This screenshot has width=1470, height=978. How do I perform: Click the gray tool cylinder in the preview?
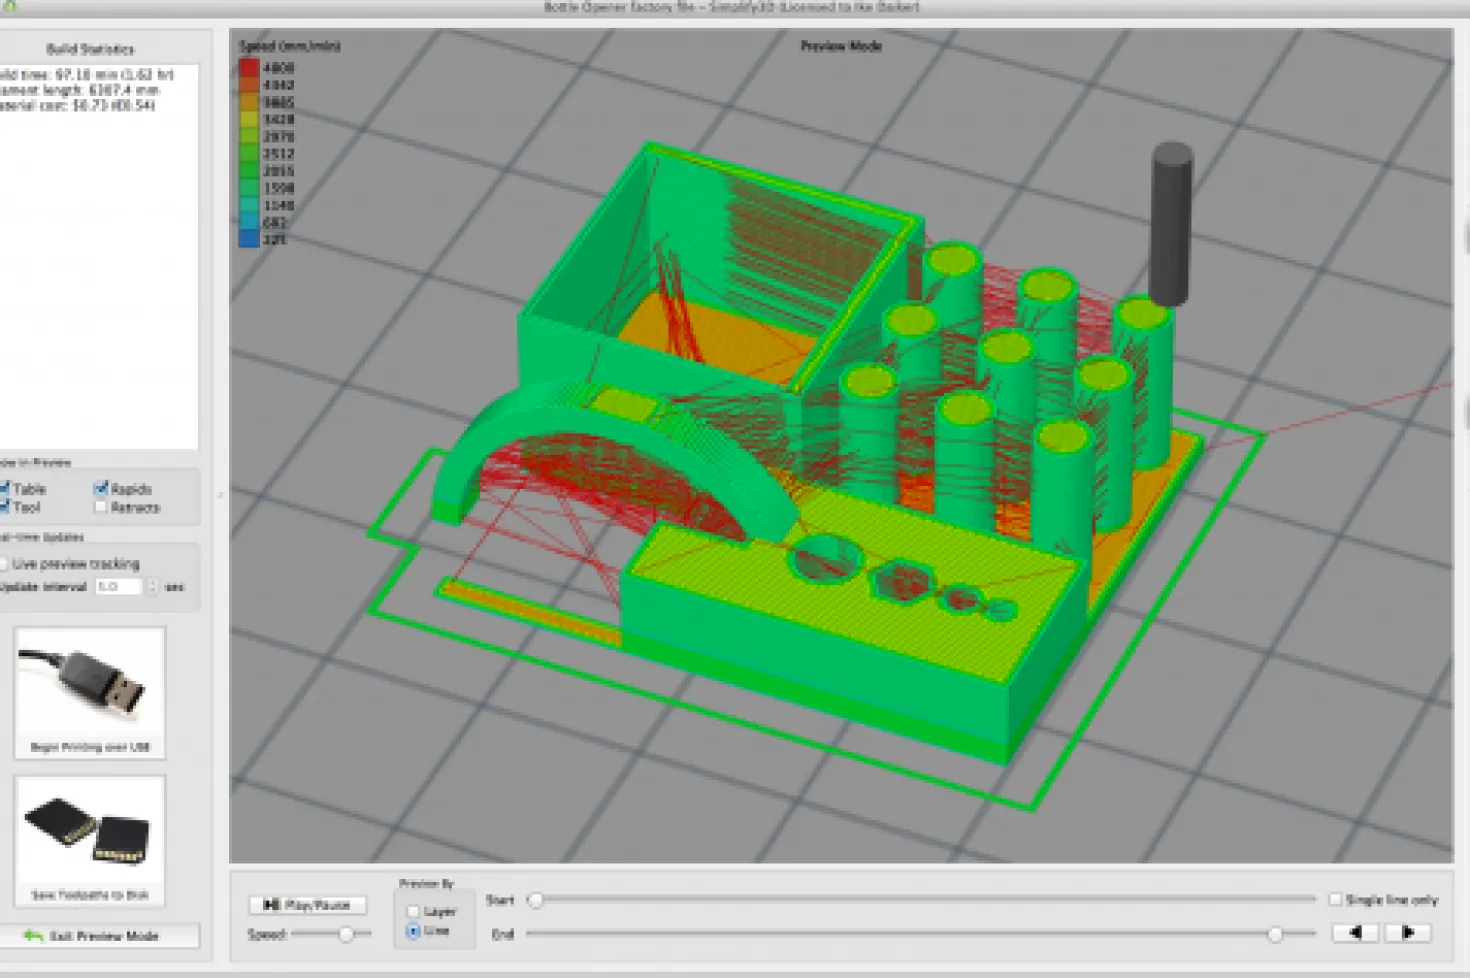1171,223
